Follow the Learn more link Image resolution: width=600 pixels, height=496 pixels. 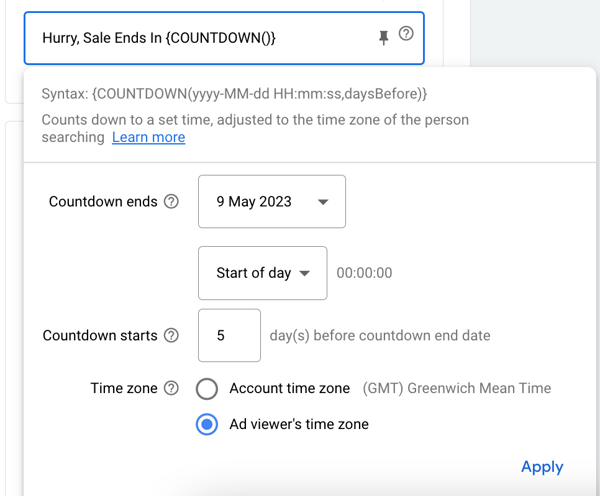click(148, 137)
